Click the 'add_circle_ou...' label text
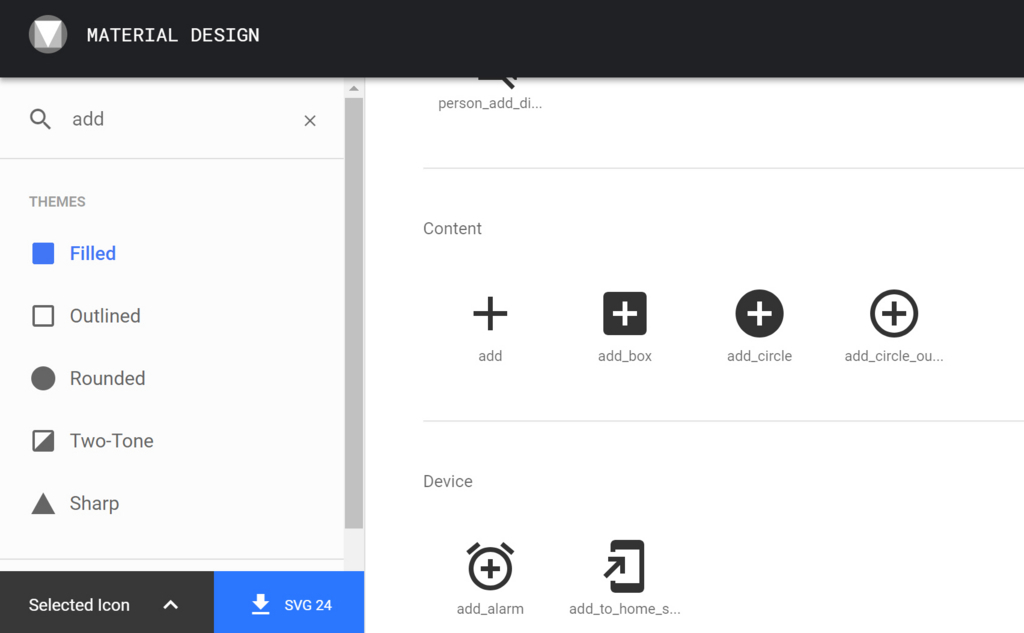This screenshot has height=633, width=1024. (x=894, y=356)
